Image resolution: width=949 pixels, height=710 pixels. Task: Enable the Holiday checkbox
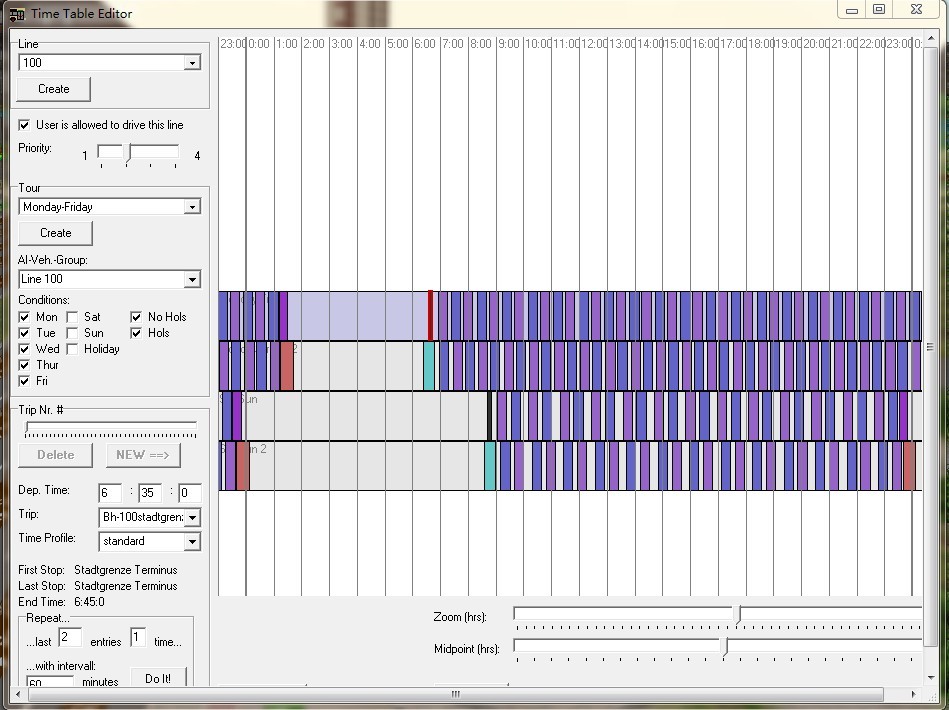pyautogui.click(x=73, y=349)
